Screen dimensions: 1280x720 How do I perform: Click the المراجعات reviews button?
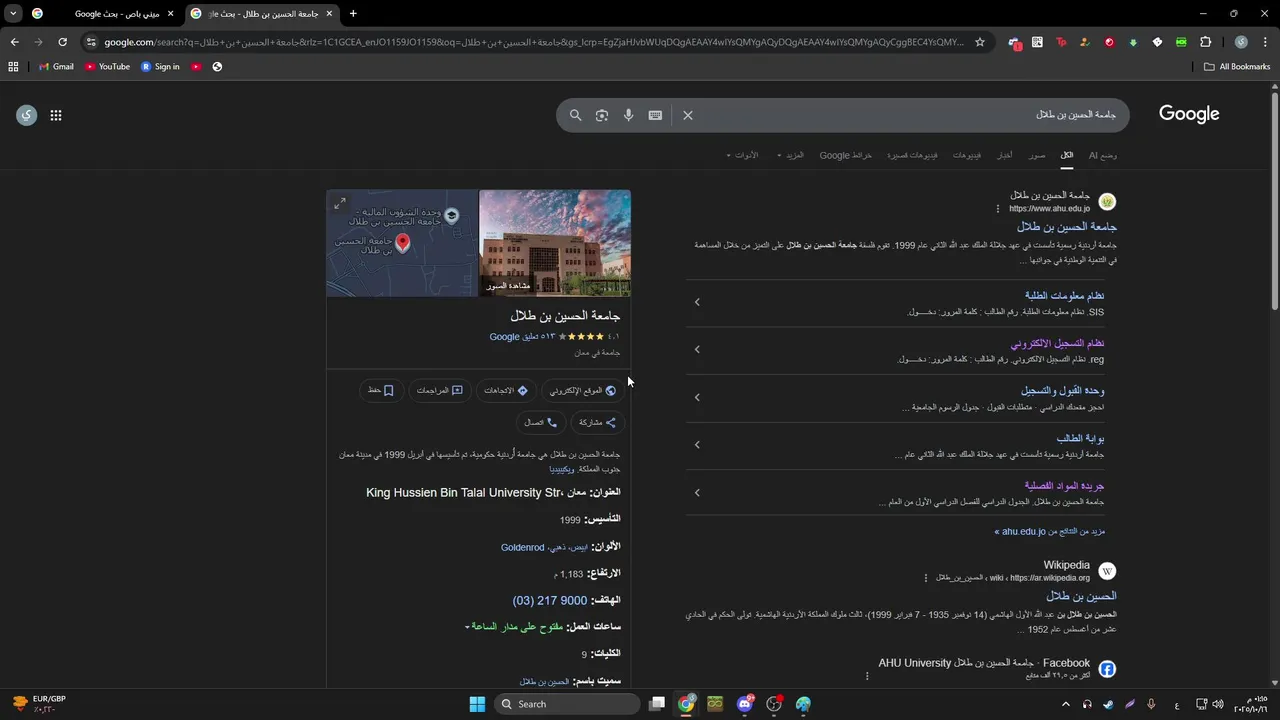[440, 391]
